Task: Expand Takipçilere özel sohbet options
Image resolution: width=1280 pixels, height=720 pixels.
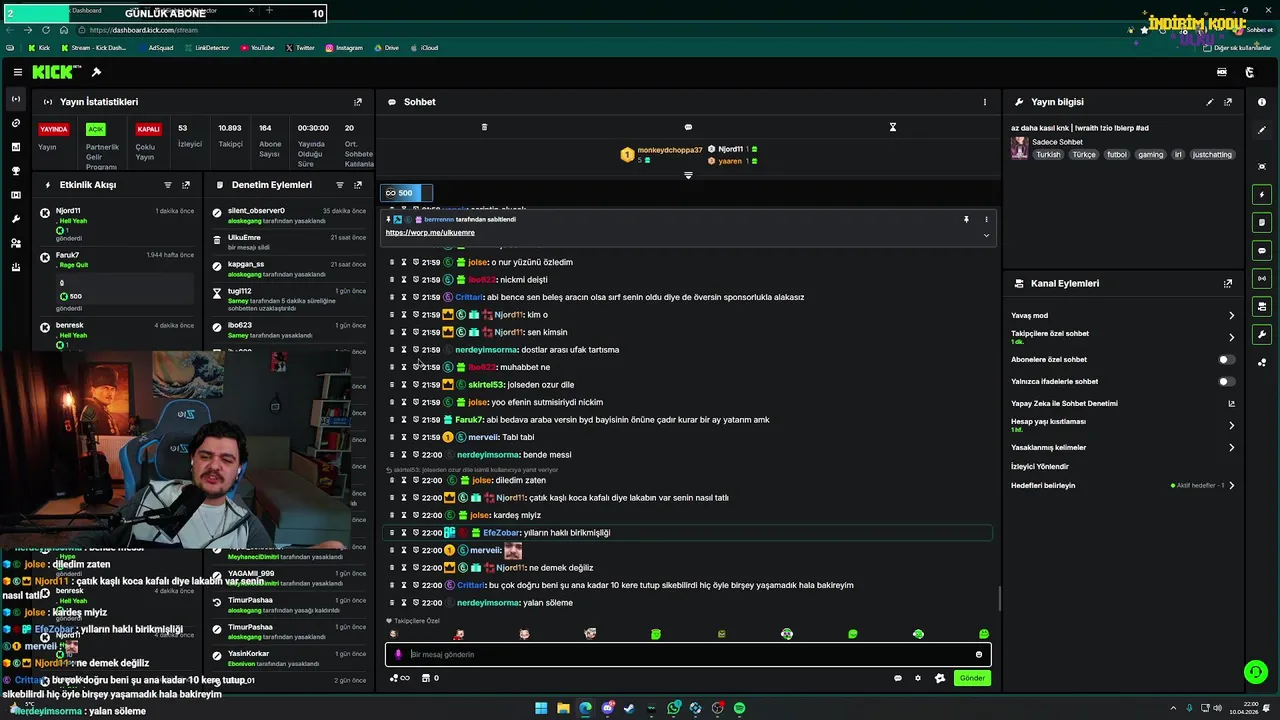Action: [x=1231, y=337]
